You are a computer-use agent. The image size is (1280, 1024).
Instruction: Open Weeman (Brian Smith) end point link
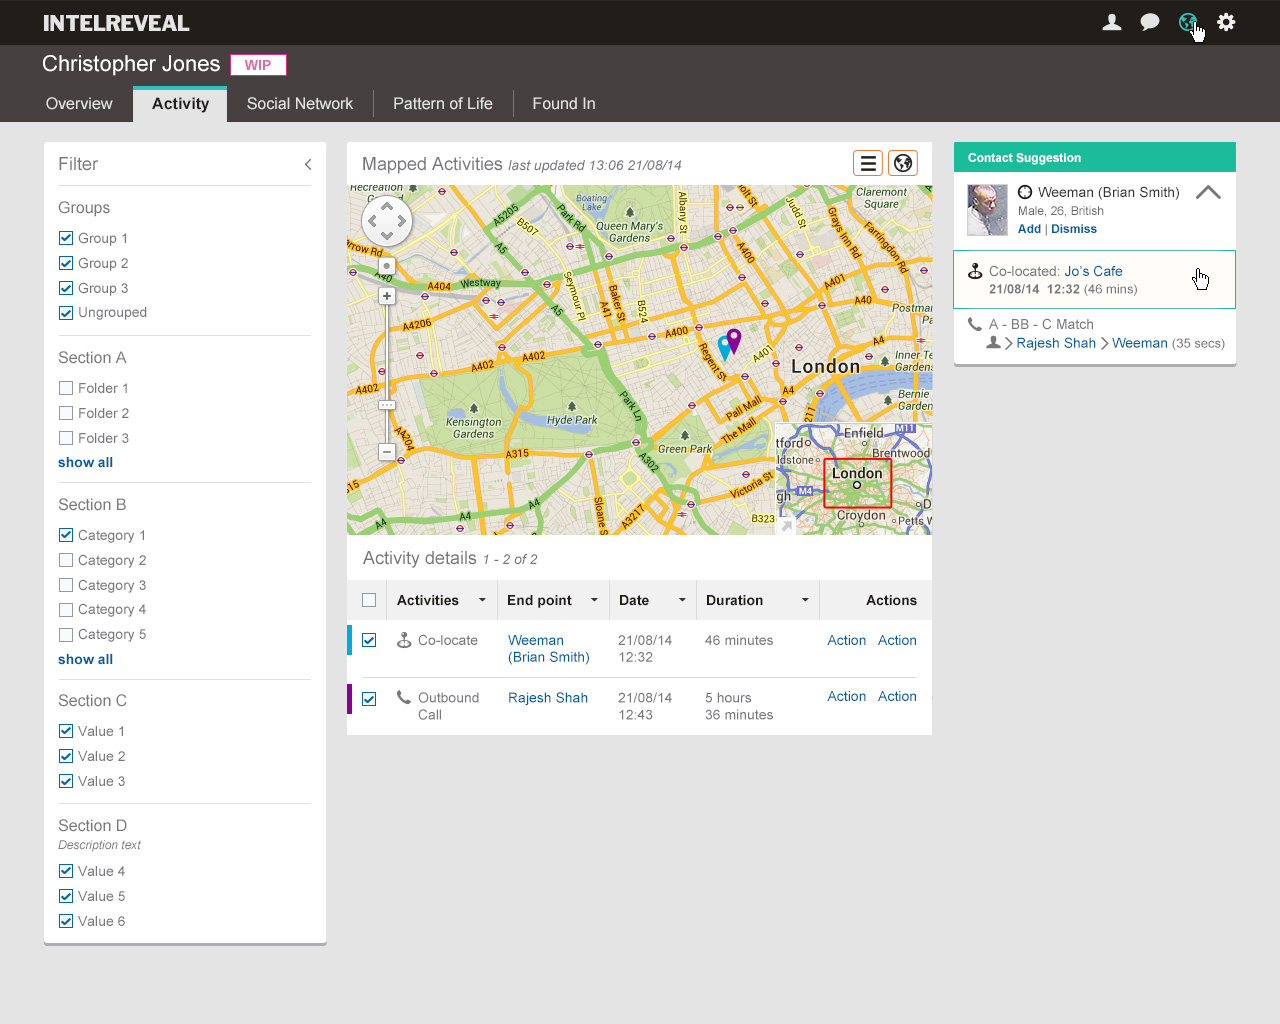(548, 648)
